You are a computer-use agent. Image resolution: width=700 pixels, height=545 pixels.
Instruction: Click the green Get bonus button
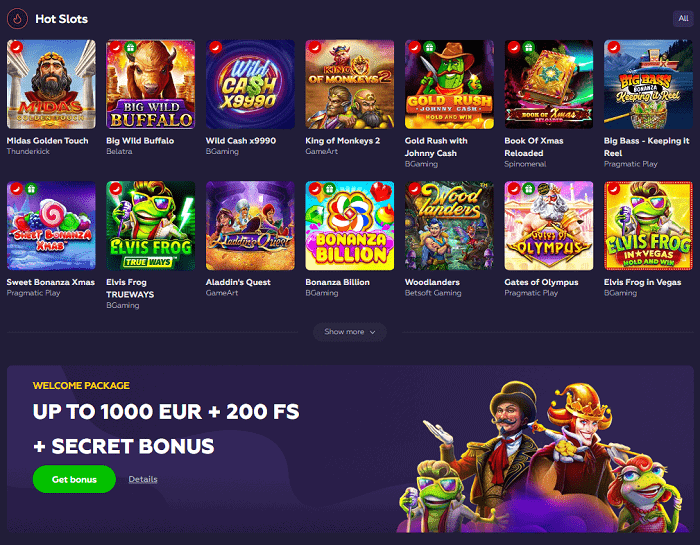74,479
